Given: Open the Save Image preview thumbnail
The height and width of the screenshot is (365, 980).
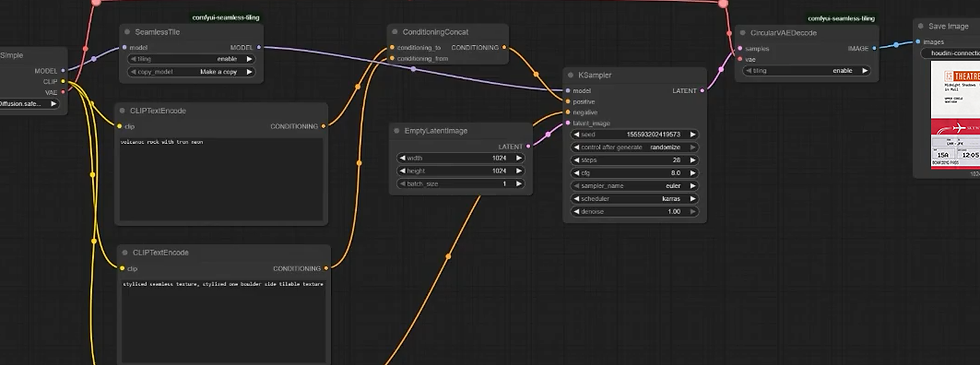Looking at the screenshot, I should [x=956, y=115].
